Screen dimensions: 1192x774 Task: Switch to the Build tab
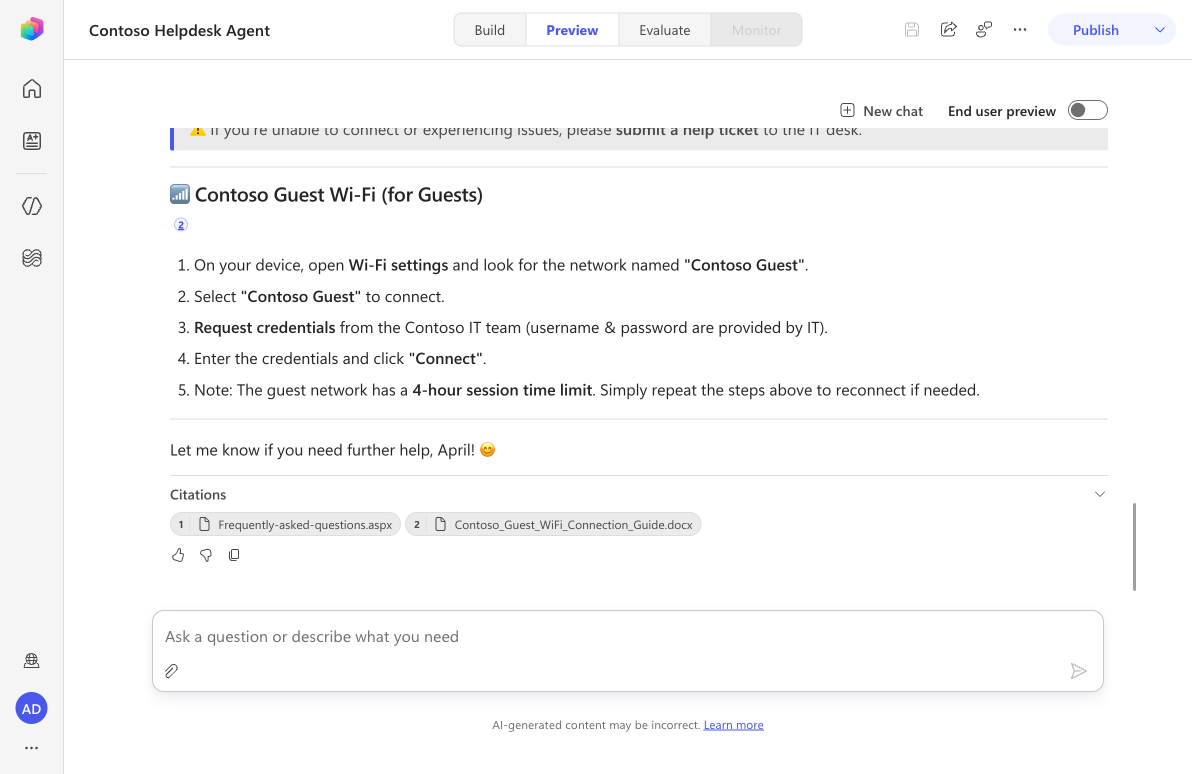click(x=490, y=30)
